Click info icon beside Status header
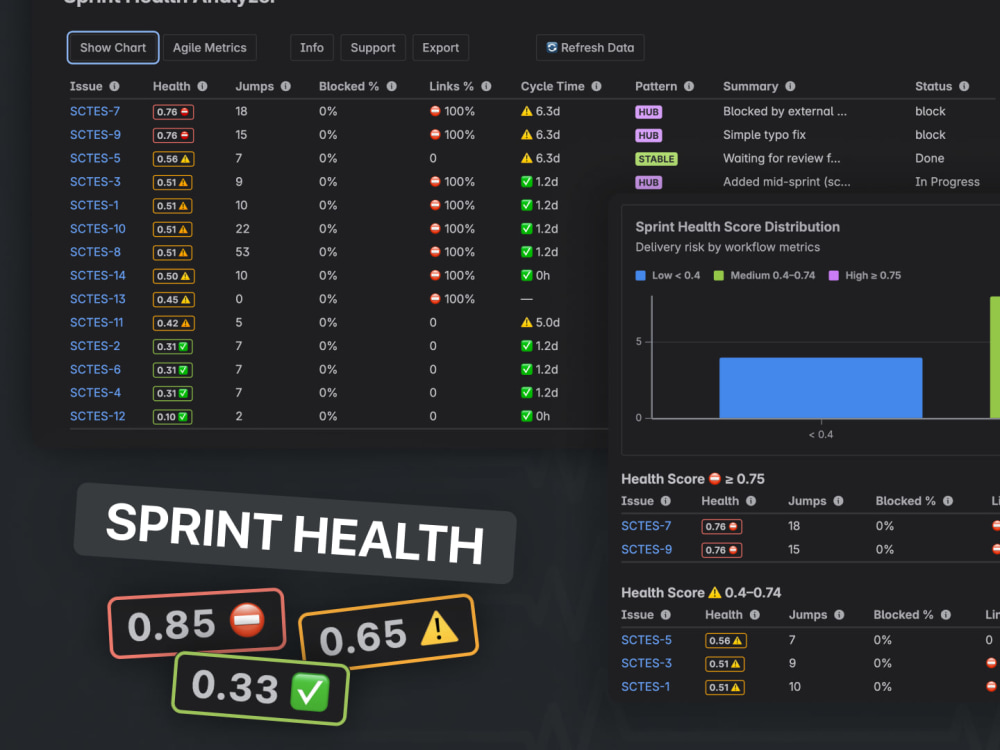Screen dimensions: 1000x750 [964, 86]
